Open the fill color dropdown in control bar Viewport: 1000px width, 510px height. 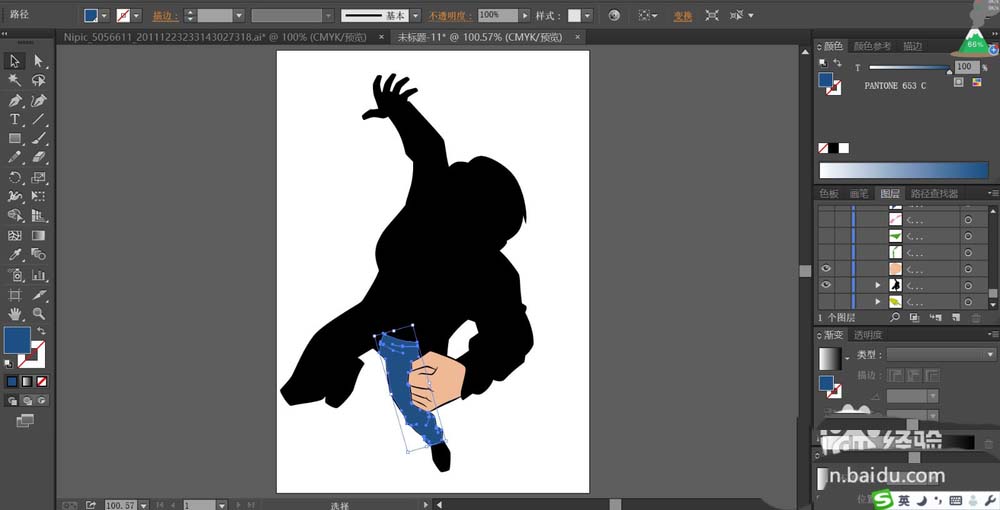(104, 15)
